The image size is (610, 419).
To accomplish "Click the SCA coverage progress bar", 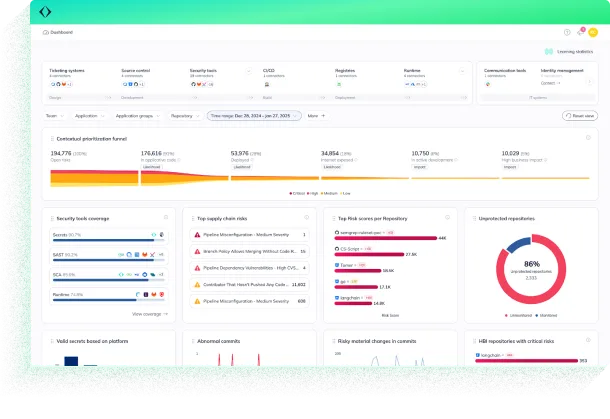I will click(108, 280).
